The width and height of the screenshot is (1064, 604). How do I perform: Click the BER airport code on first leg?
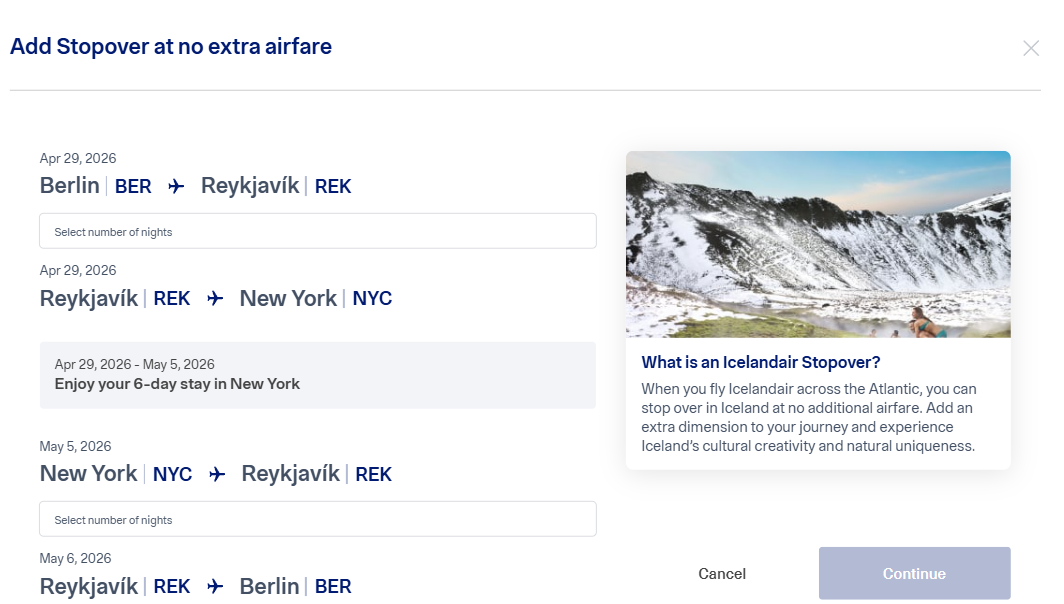[x=133, y=187]
